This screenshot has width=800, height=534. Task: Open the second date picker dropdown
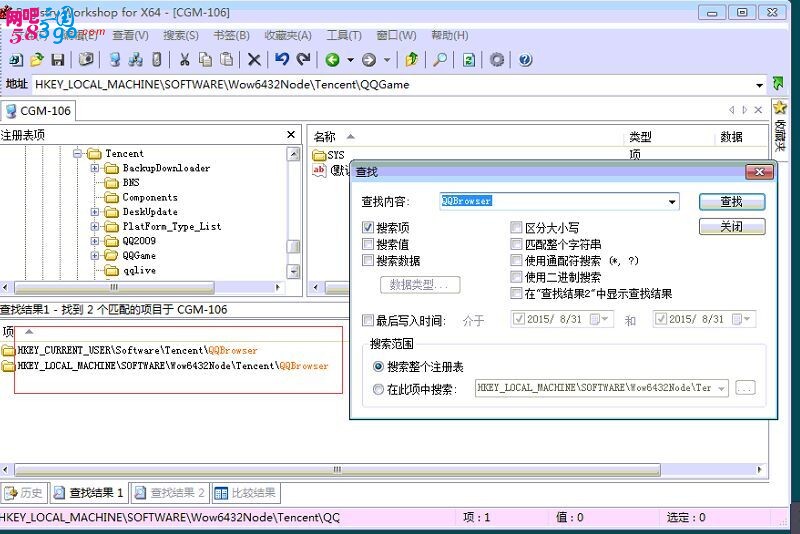pyautogui.click(x=742, y=319)
